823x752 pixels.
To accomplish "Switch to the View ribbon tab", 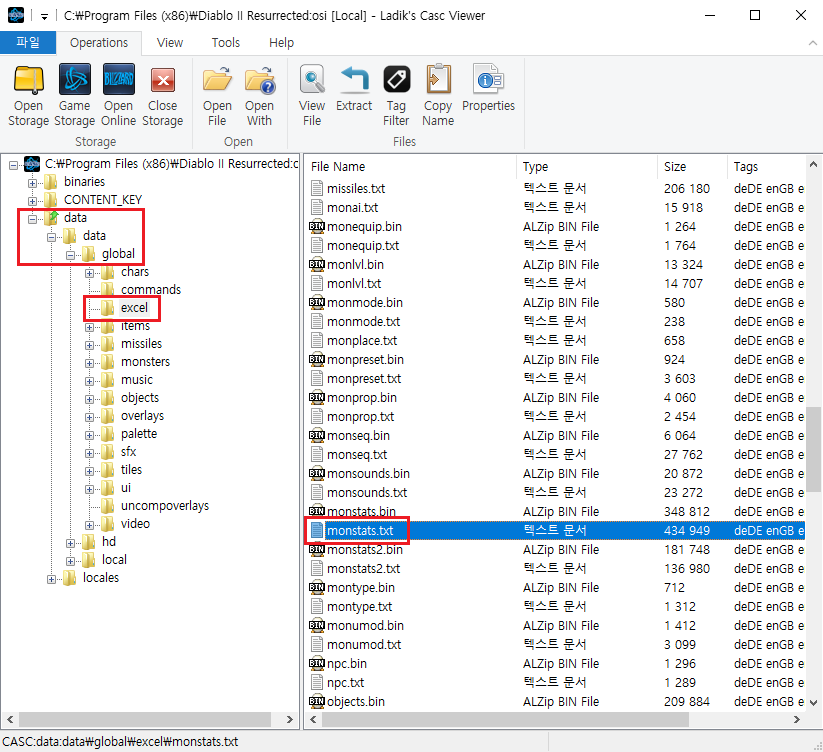I will point(170,43).
